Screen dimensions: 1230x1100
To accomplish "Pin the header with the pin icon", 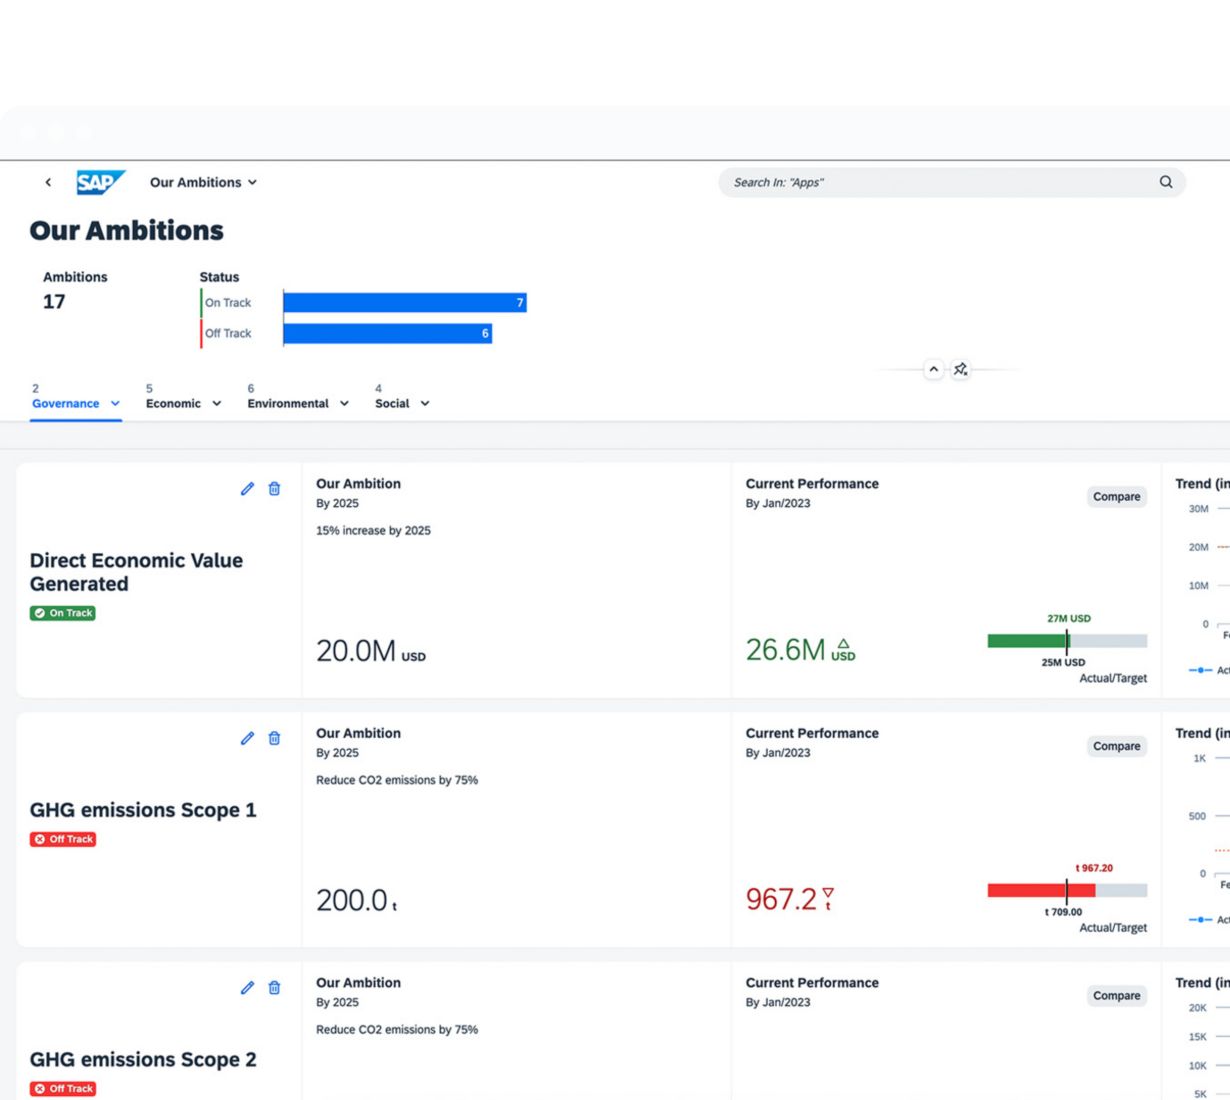I will [x=960, y=370].
